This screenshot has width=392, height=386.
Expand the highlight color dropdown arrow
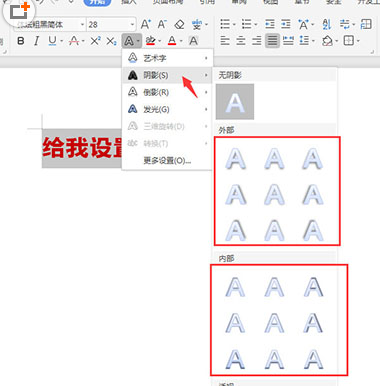160,41
